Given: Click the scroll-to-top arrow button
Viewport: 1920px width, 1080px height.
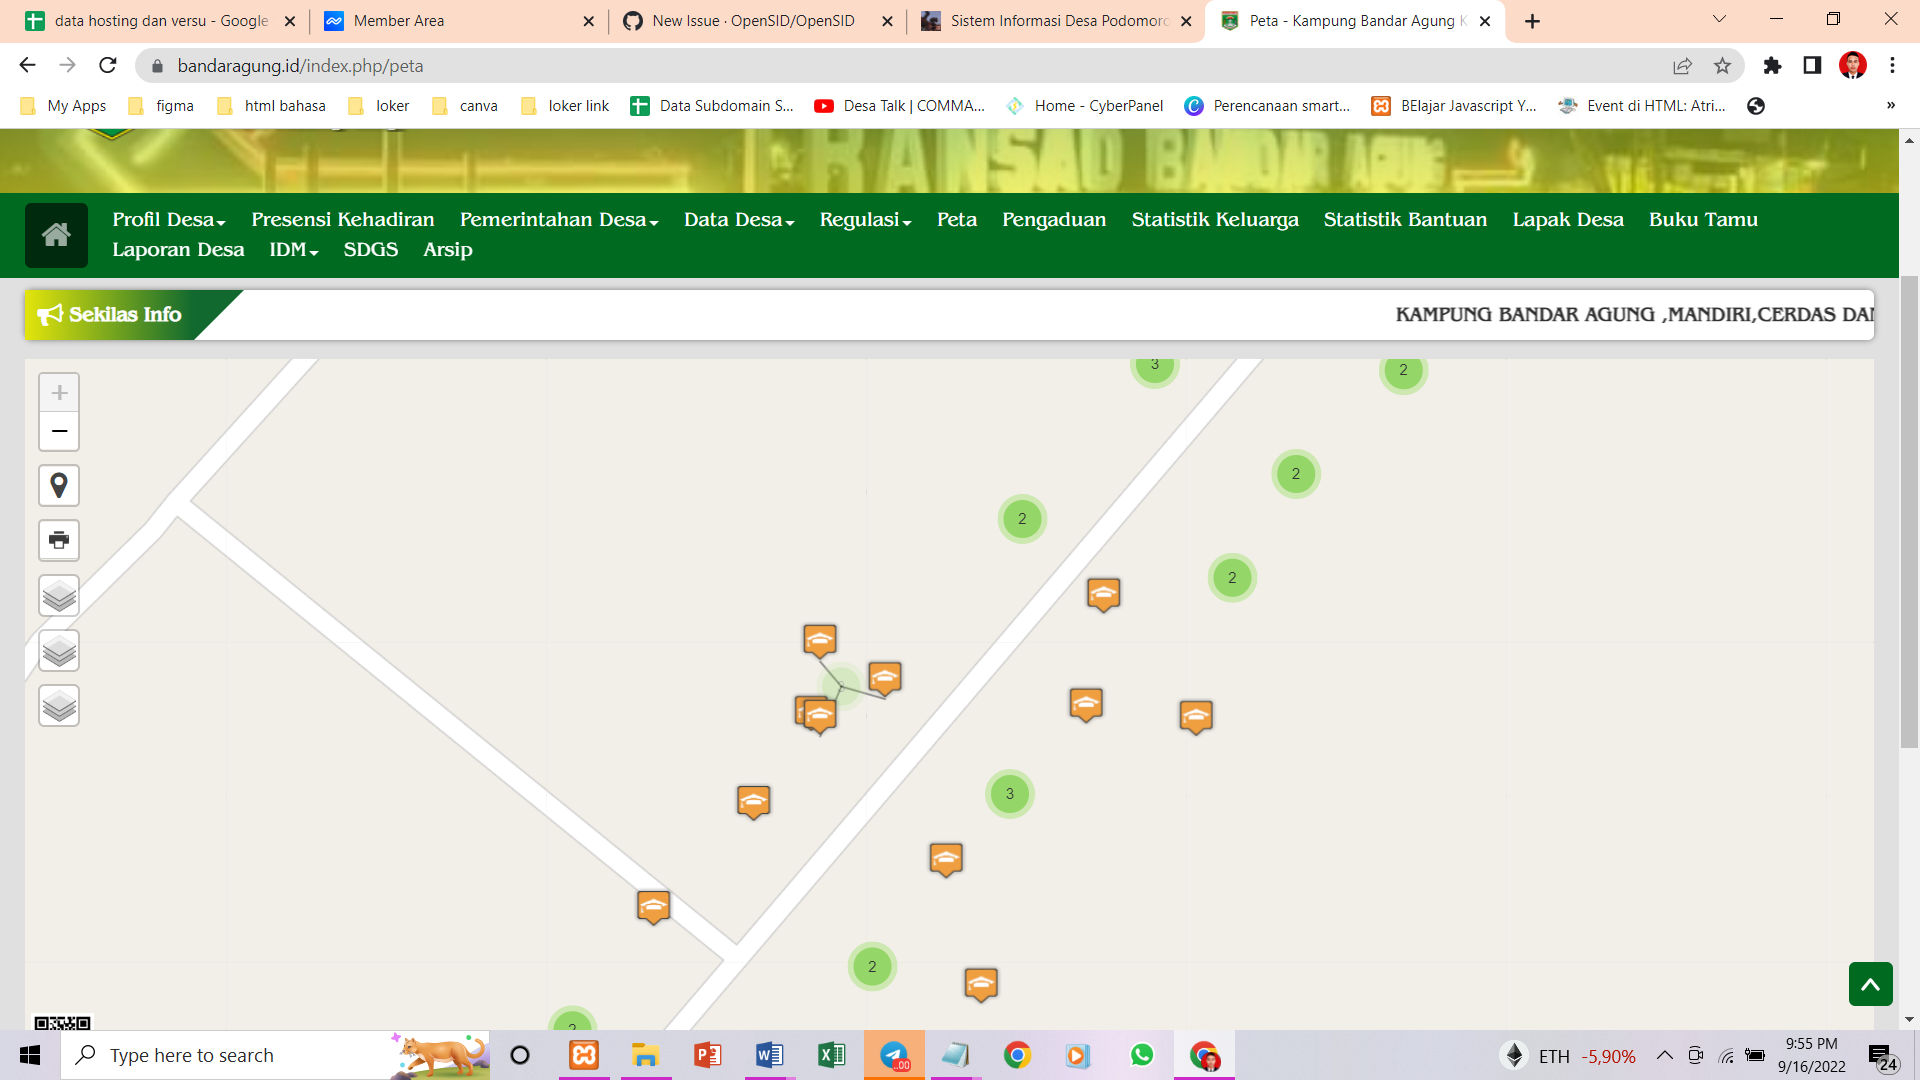Looking at the screenshot, I should pos(1871,984).
